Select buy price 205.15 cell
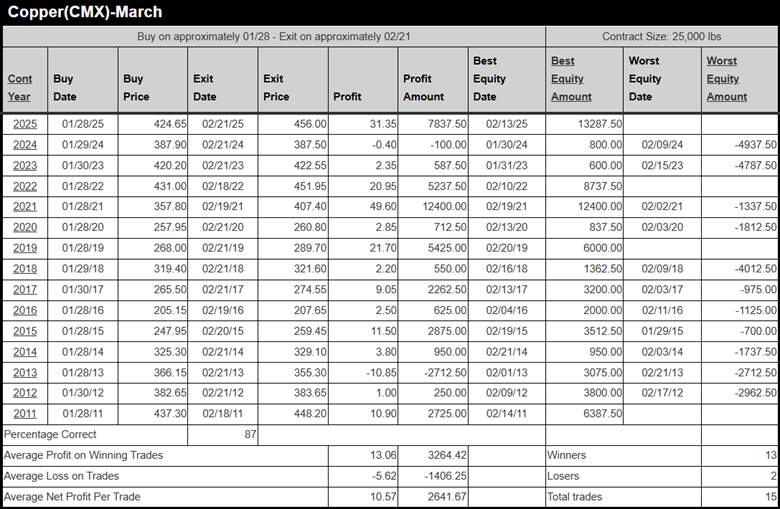 pos(153,310)
